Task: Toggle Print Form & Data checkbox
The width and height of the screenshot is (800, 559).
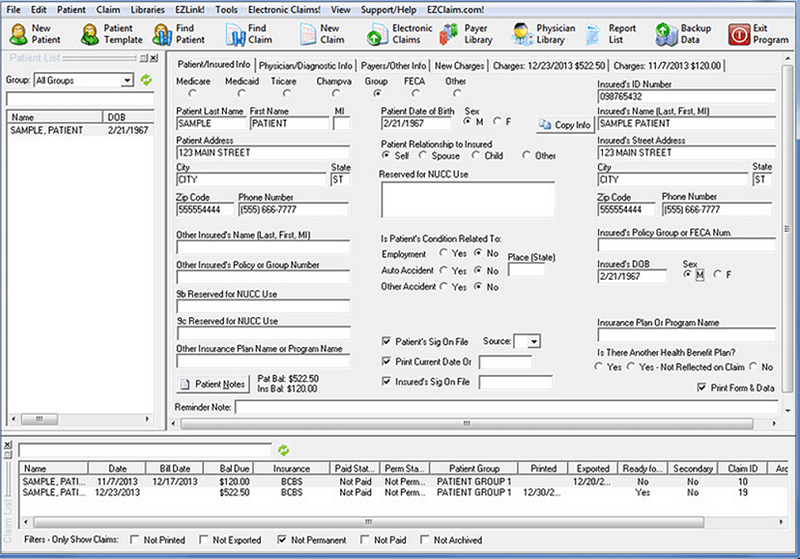Action: (x=702, y=388)
